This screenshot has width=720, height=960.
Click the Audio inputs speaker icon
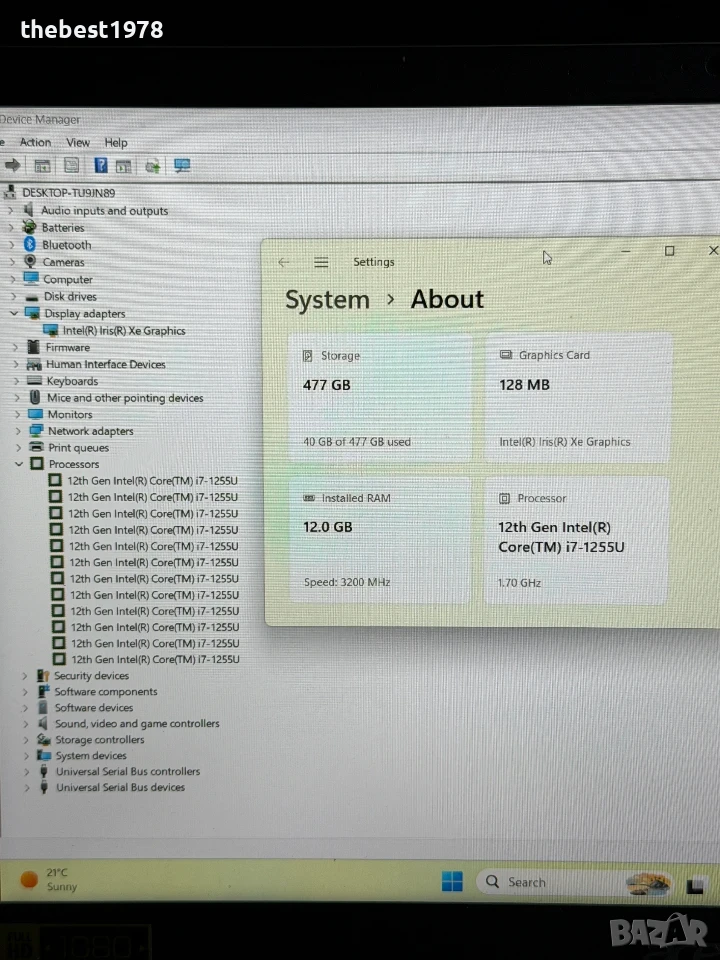click(x=28, y=210)
